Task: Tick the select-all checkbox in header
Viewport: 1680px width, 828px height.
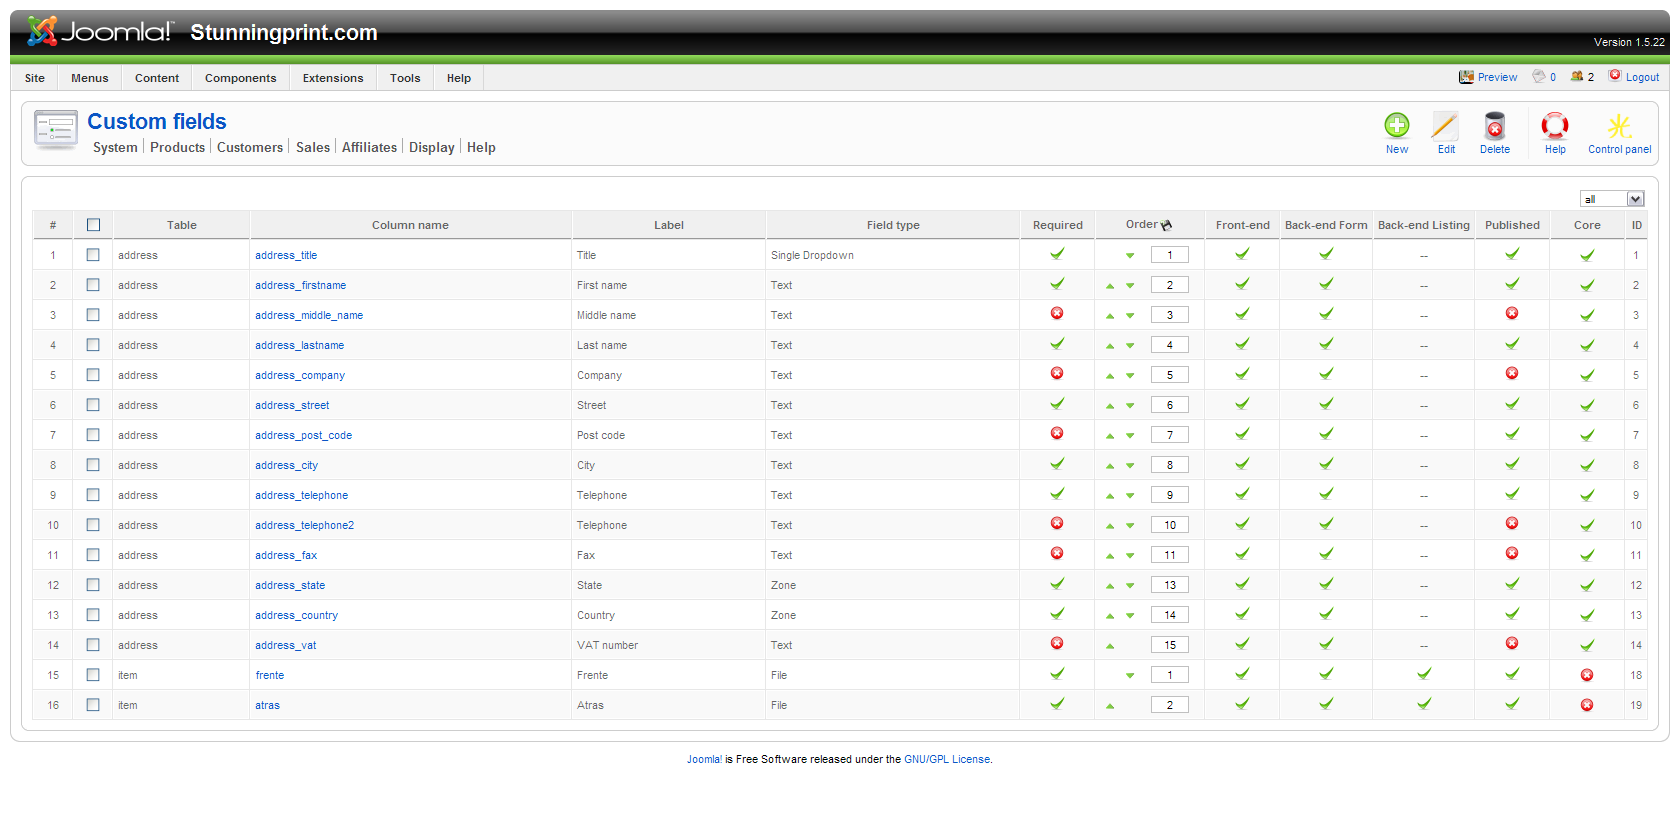Action: coord(93,225)
